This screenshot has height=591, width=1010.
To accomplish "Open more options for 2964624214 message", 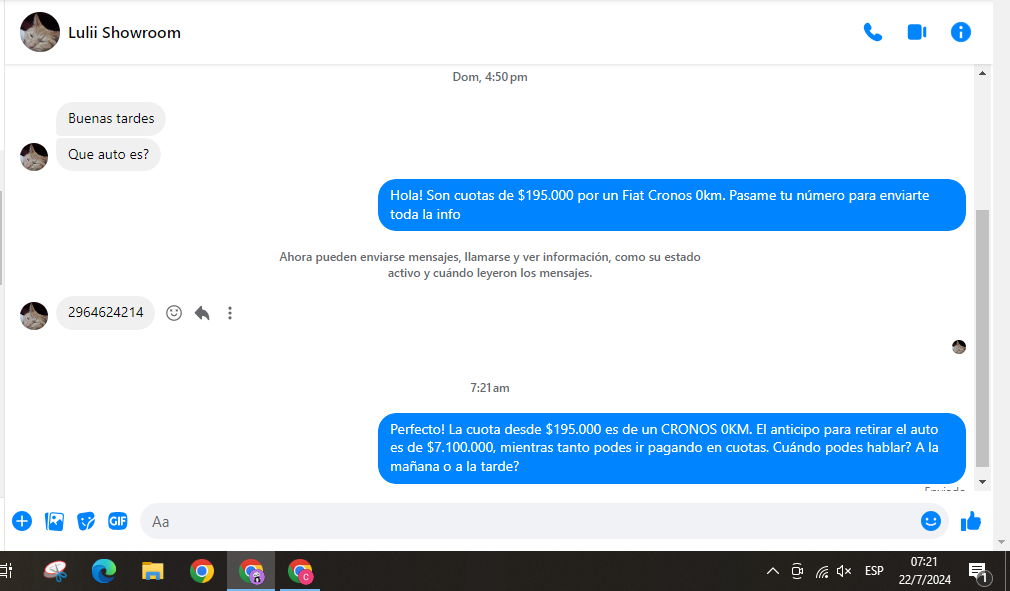I will pos(230,313).
